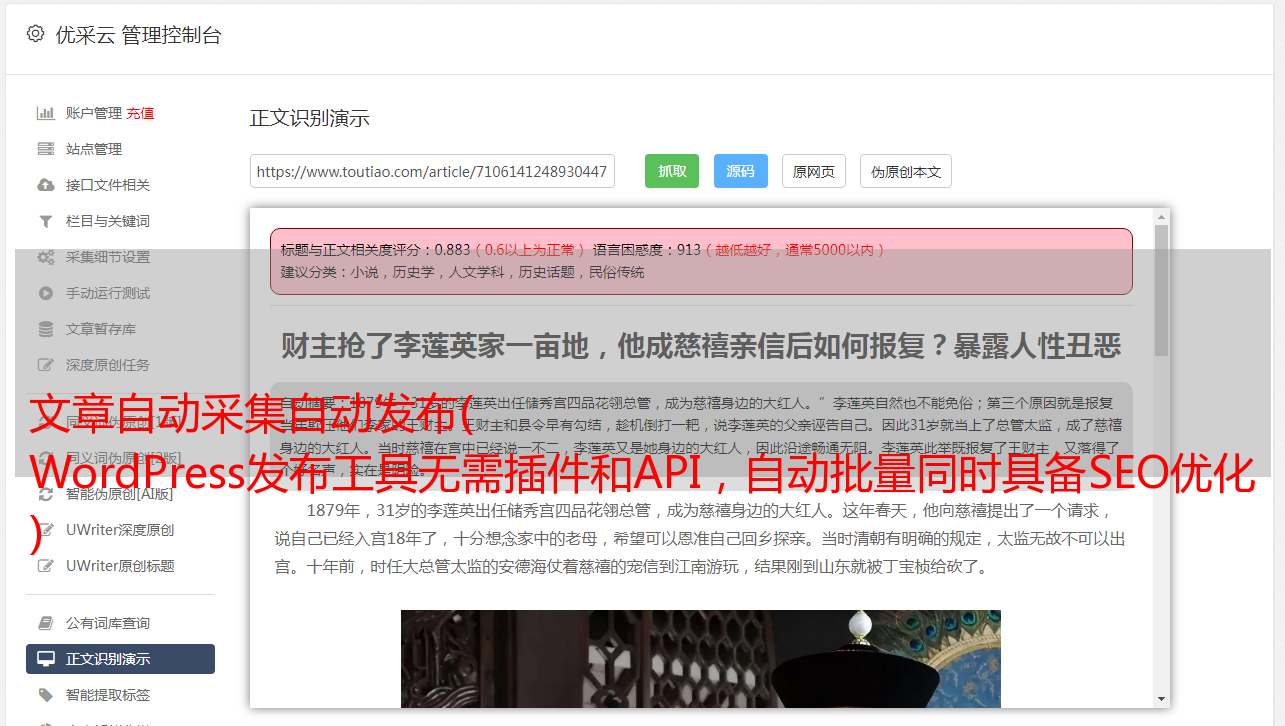Viewport: 1285px width, 726px height.
Task: Click the bar chart icon for 账户管理
Action: (x=45, y=113)
